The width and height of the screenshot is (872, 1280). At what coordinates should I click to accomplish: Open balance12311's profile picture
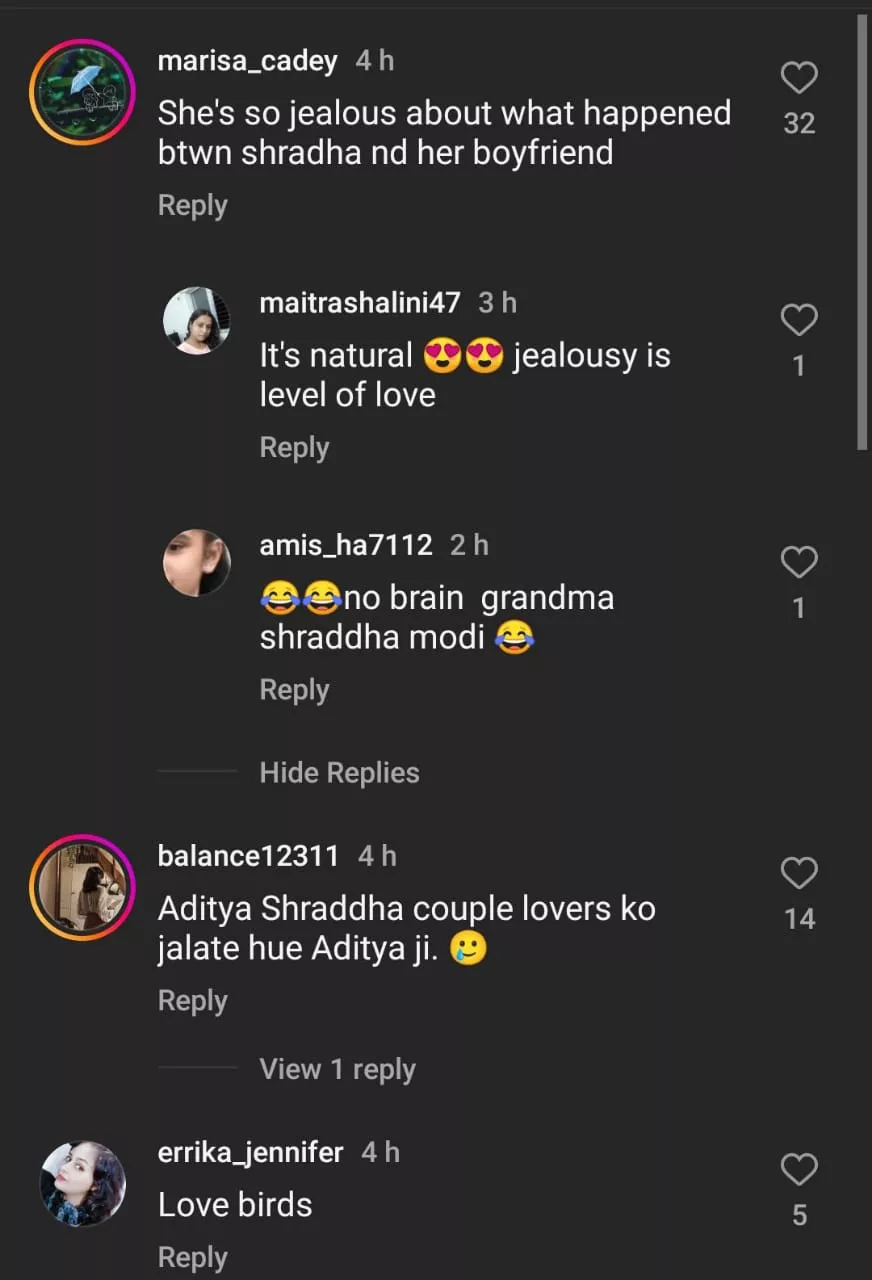pyautogui.click(x=82, y=886)
